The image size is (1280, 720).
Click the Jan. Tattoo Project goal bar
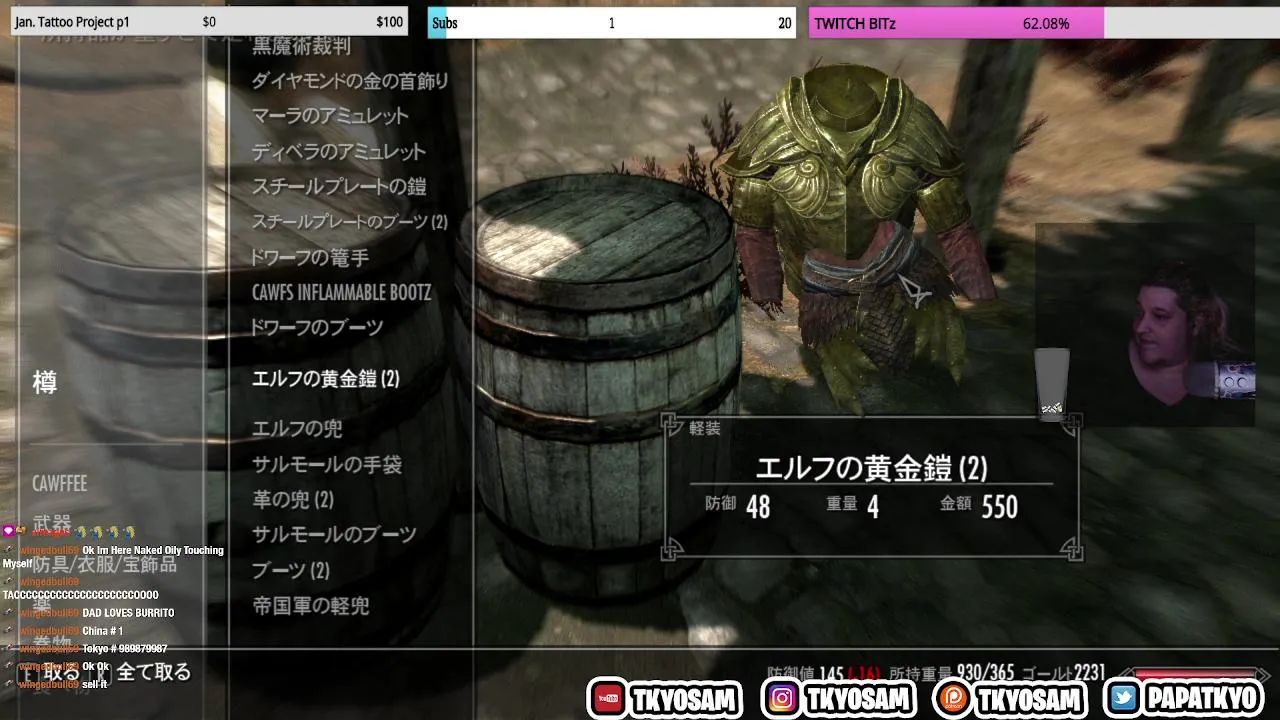209,22
